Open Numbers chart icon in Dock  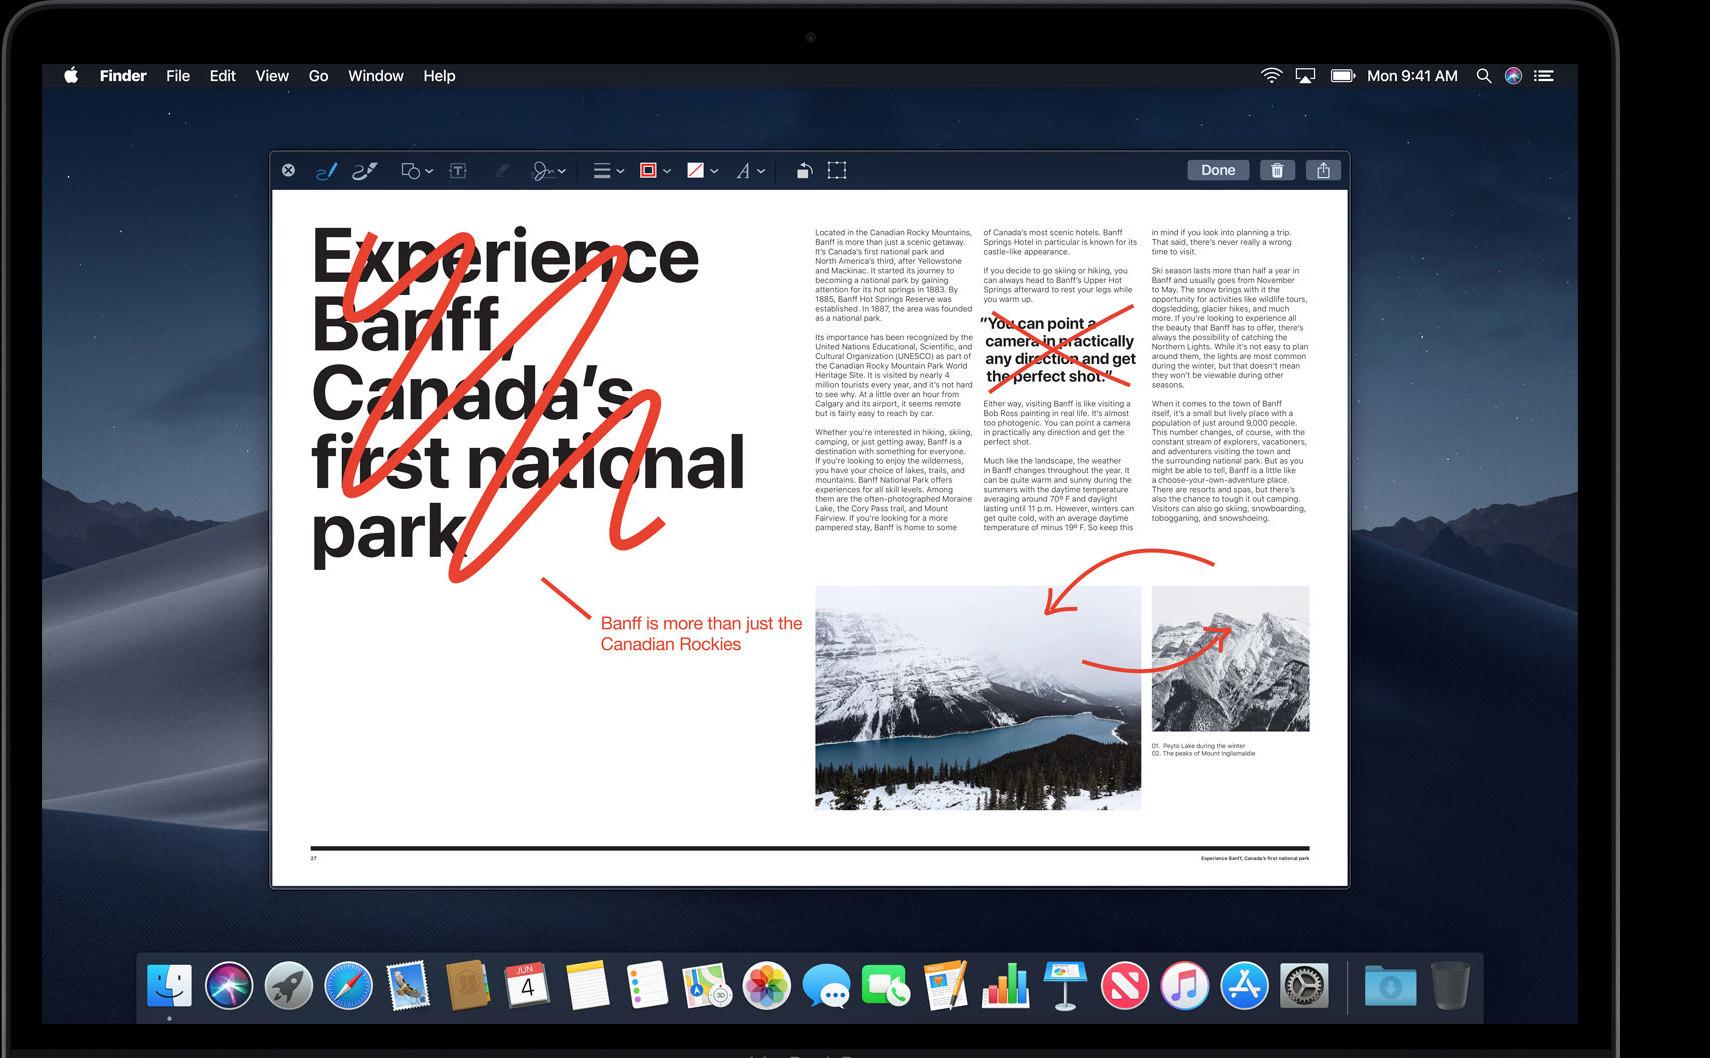pos(1005,986)
